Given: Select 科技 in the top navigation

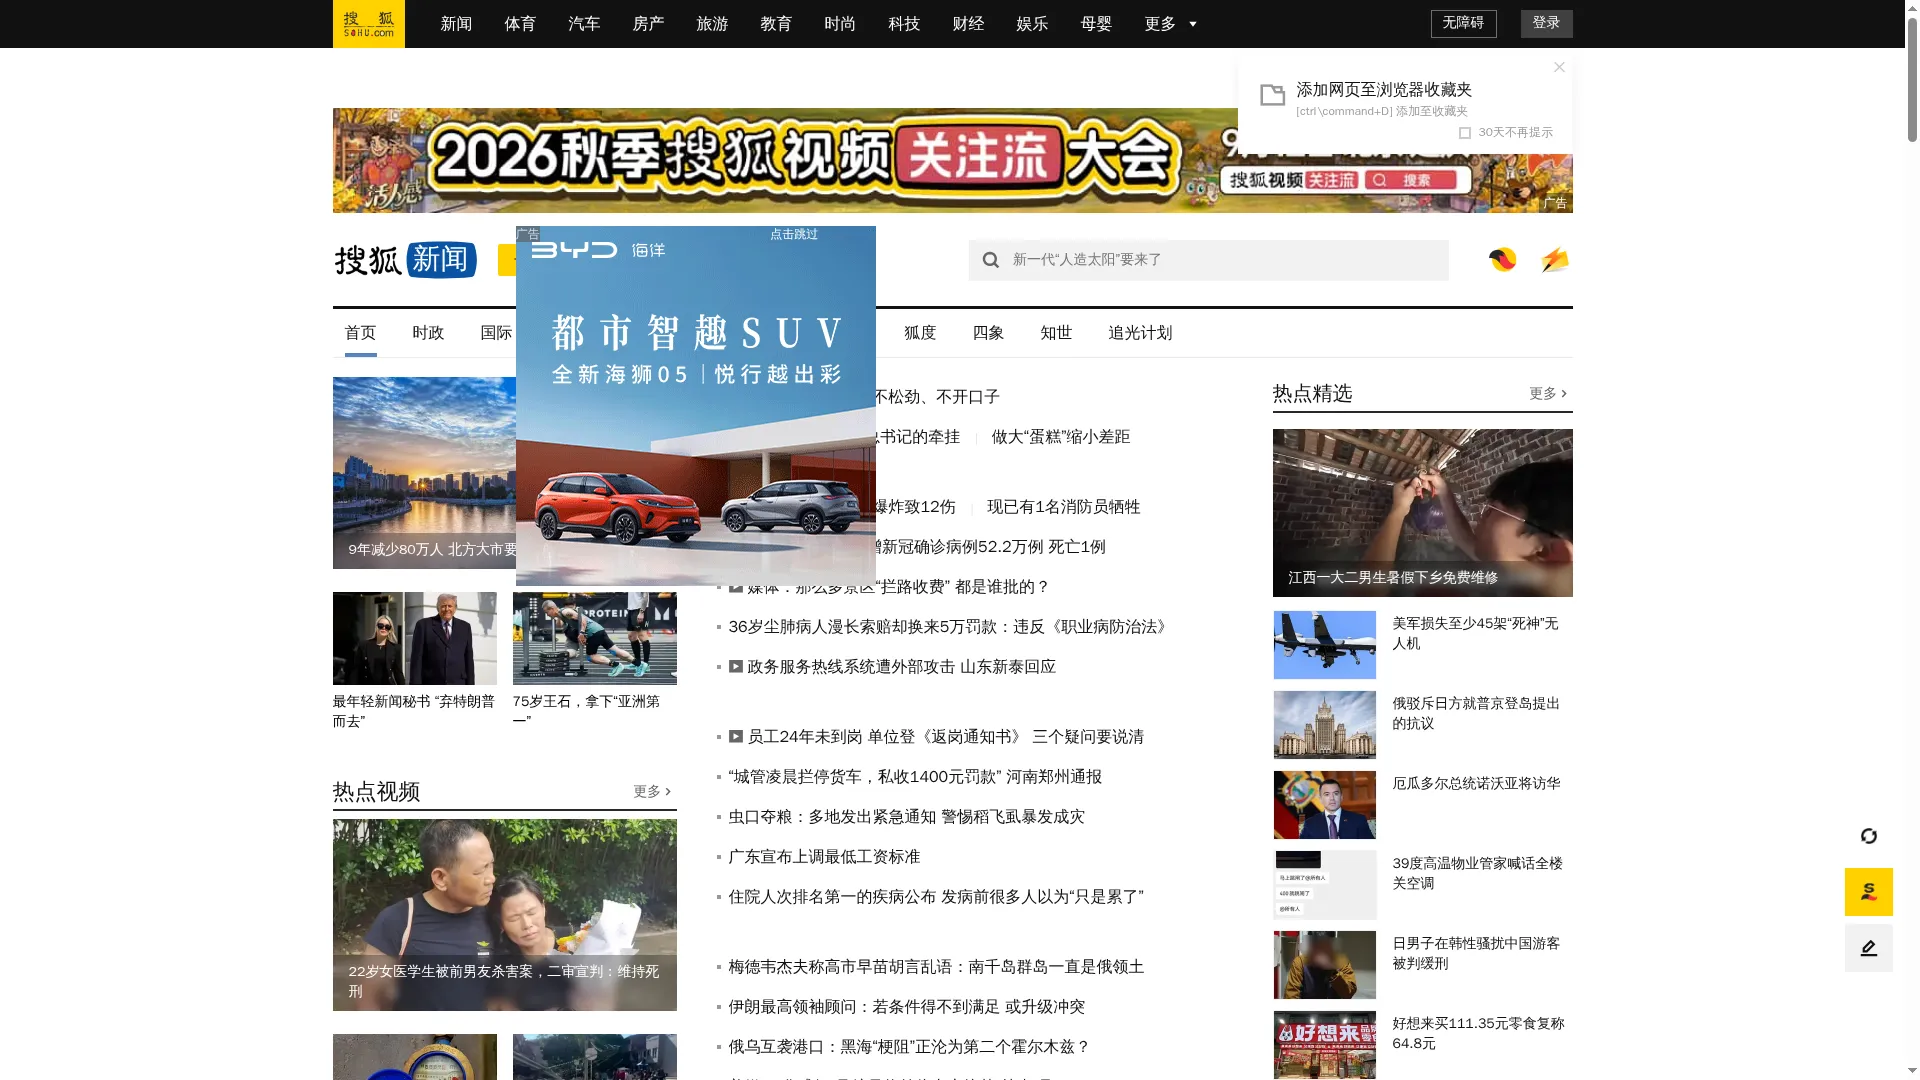Looking at the screenshot, I should click(904, 24).
